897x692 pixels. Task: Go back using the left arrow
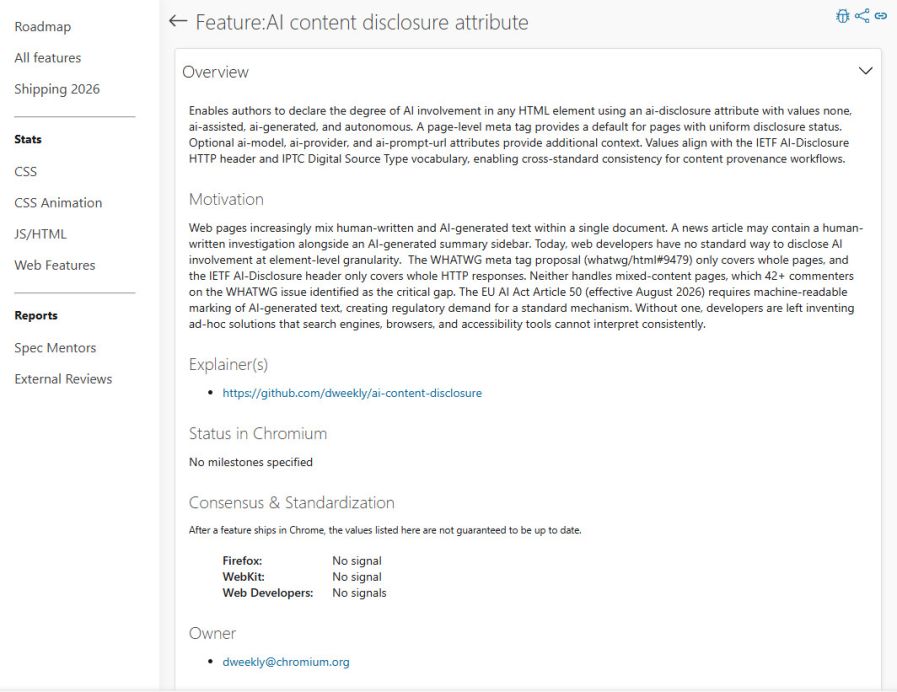coord(178,21)
